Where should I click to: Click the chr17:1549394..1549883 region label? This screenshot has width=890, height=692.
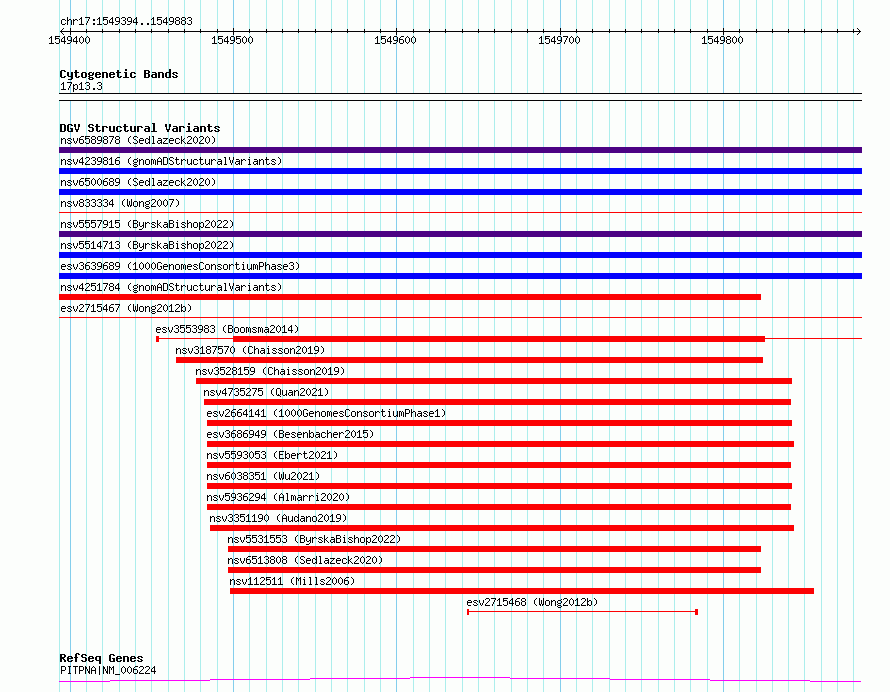pyautogui.click(x=126, y=22)
